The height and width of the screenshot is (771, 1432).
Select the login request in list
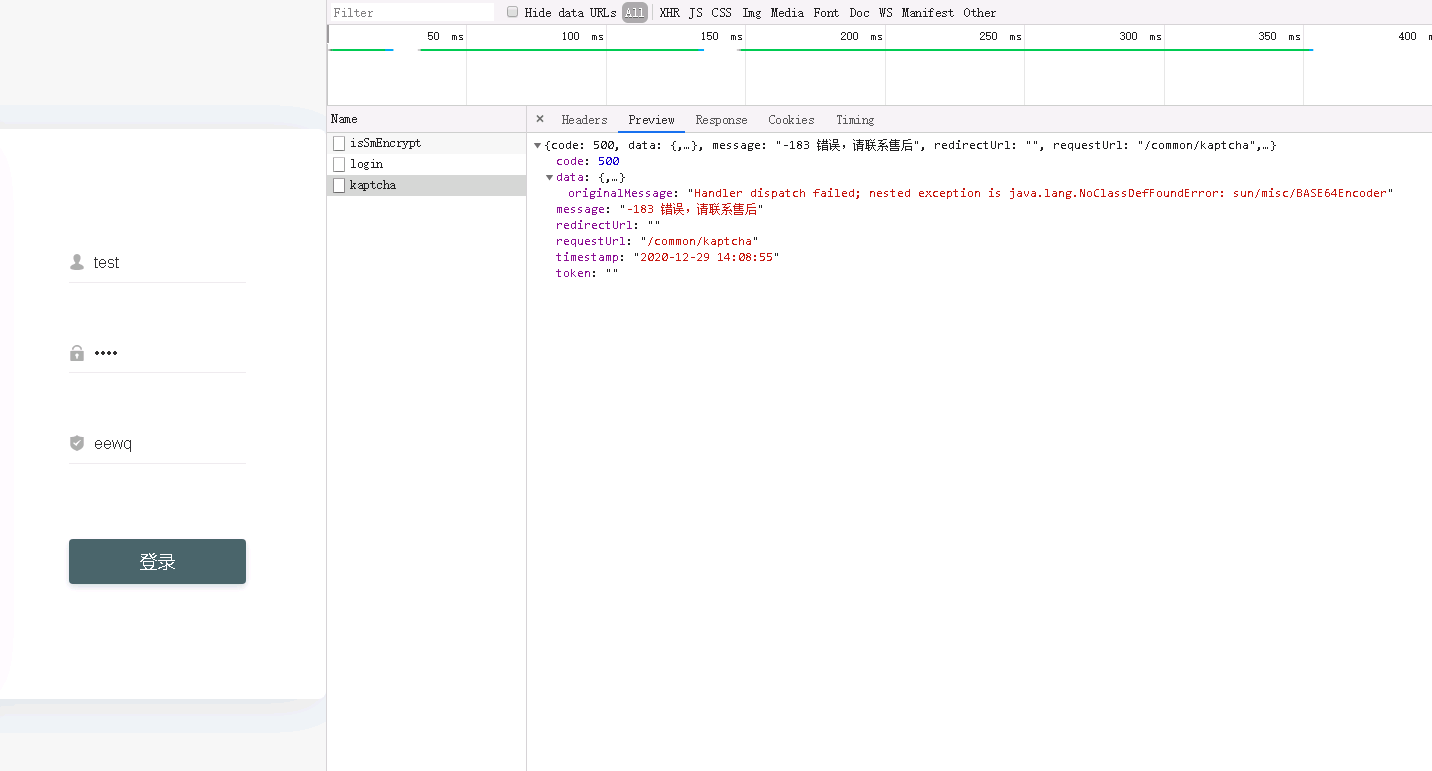click(x=367, y=164)
